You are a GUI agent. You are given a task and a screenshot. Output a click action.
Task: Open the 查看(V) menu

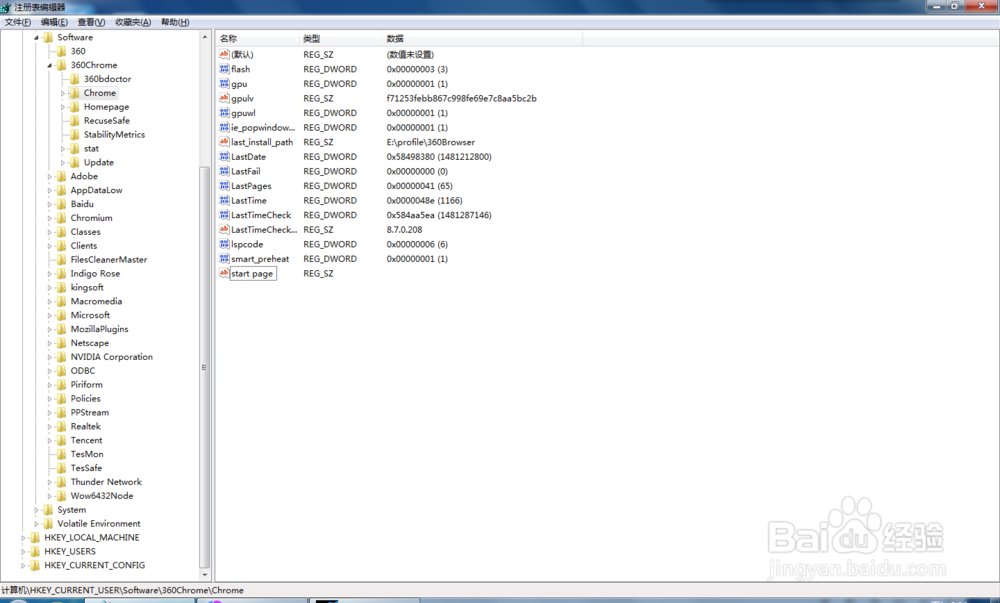tap(91, 22)
